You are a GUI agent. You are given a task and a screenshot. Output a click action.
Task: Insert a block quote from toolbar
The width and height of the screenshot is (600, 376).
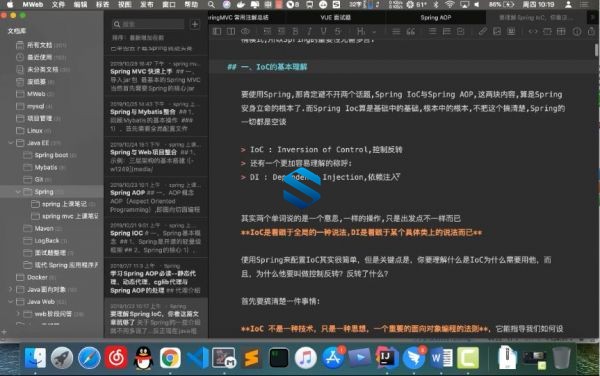click(x=411, y=31)
